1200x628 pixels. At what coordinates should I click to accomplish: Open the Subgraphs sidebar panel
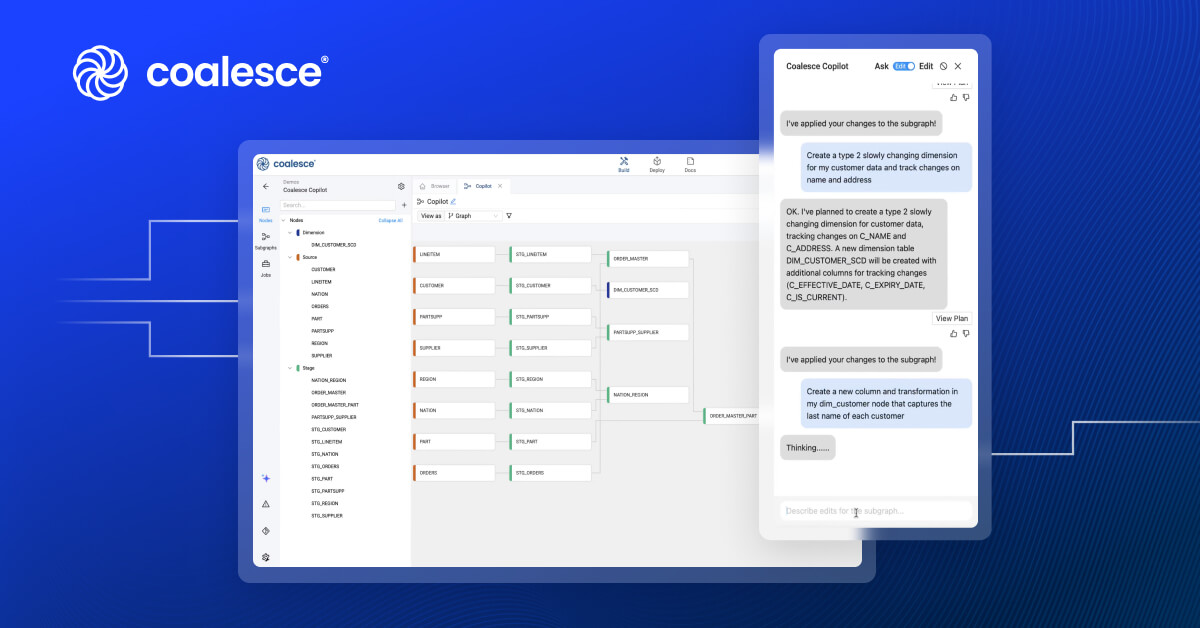point(265,239)
